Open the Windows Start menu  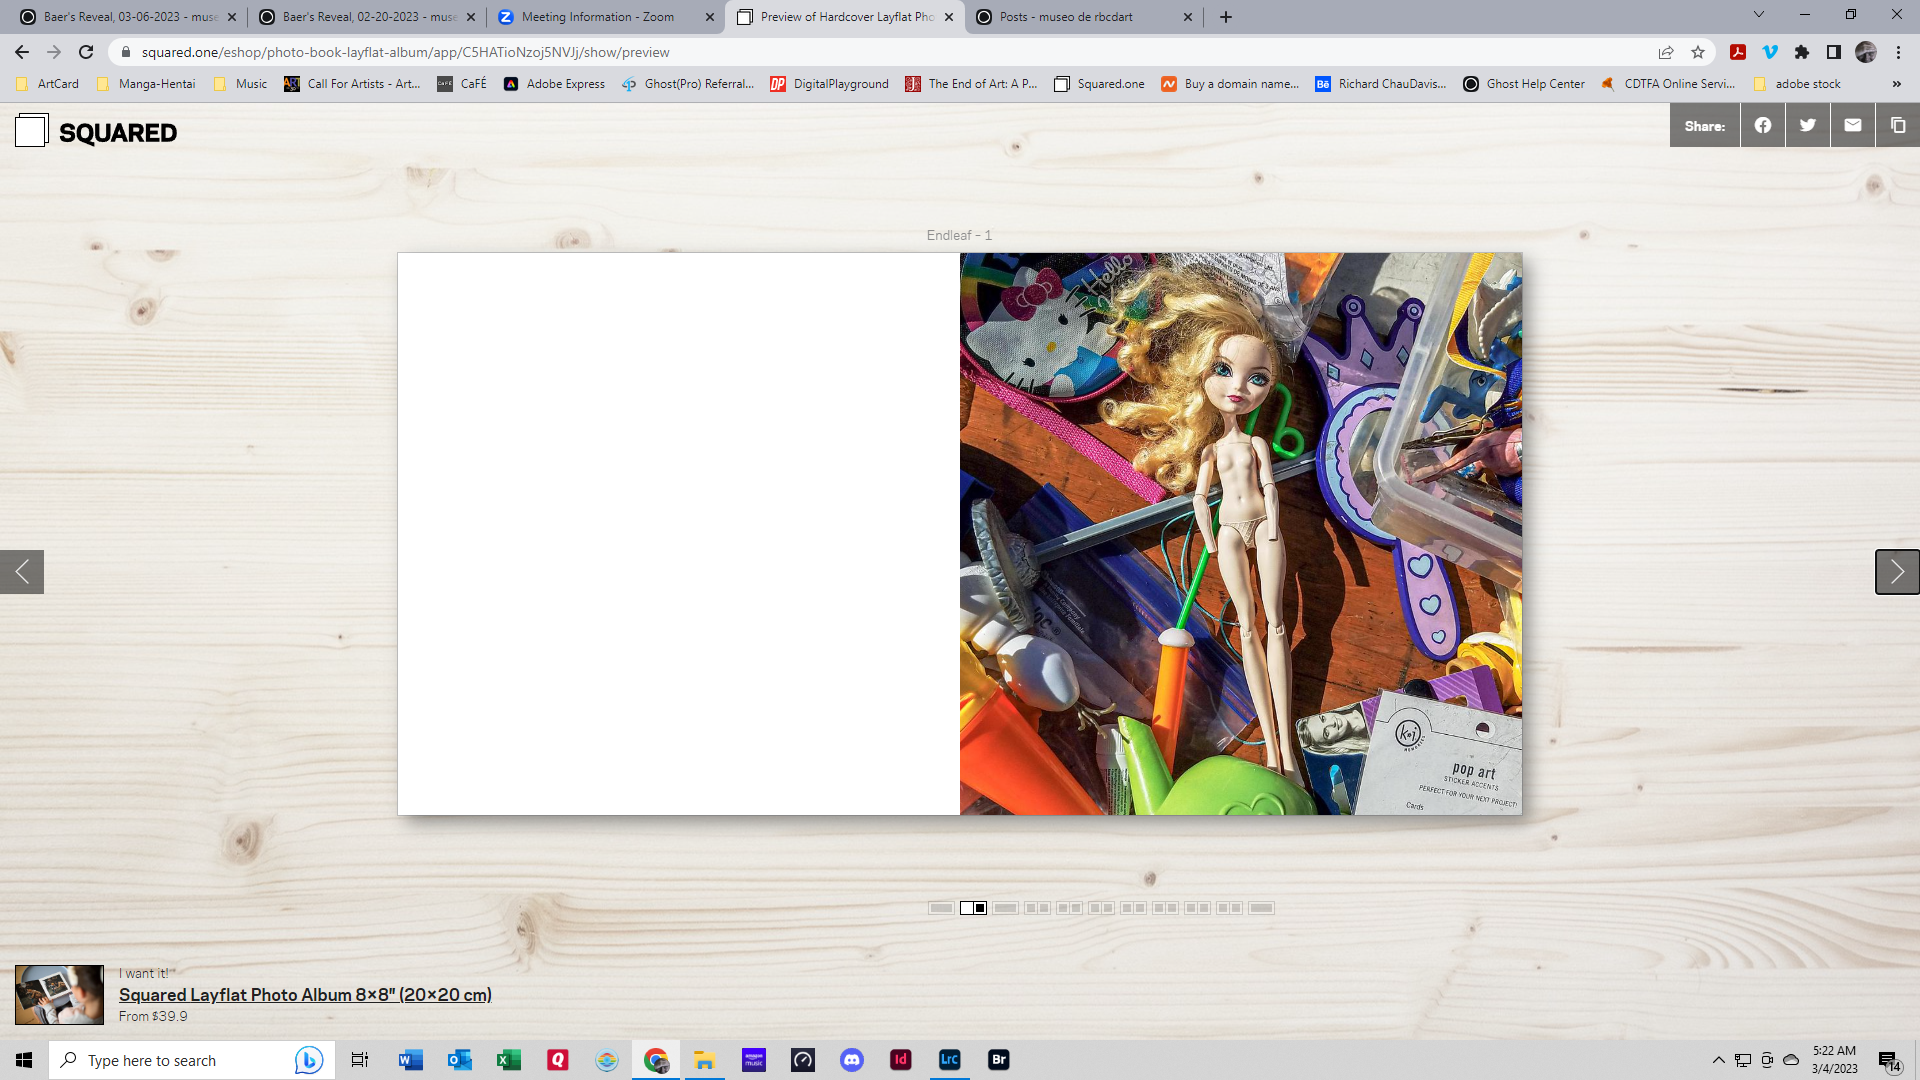pos(24,1060)
